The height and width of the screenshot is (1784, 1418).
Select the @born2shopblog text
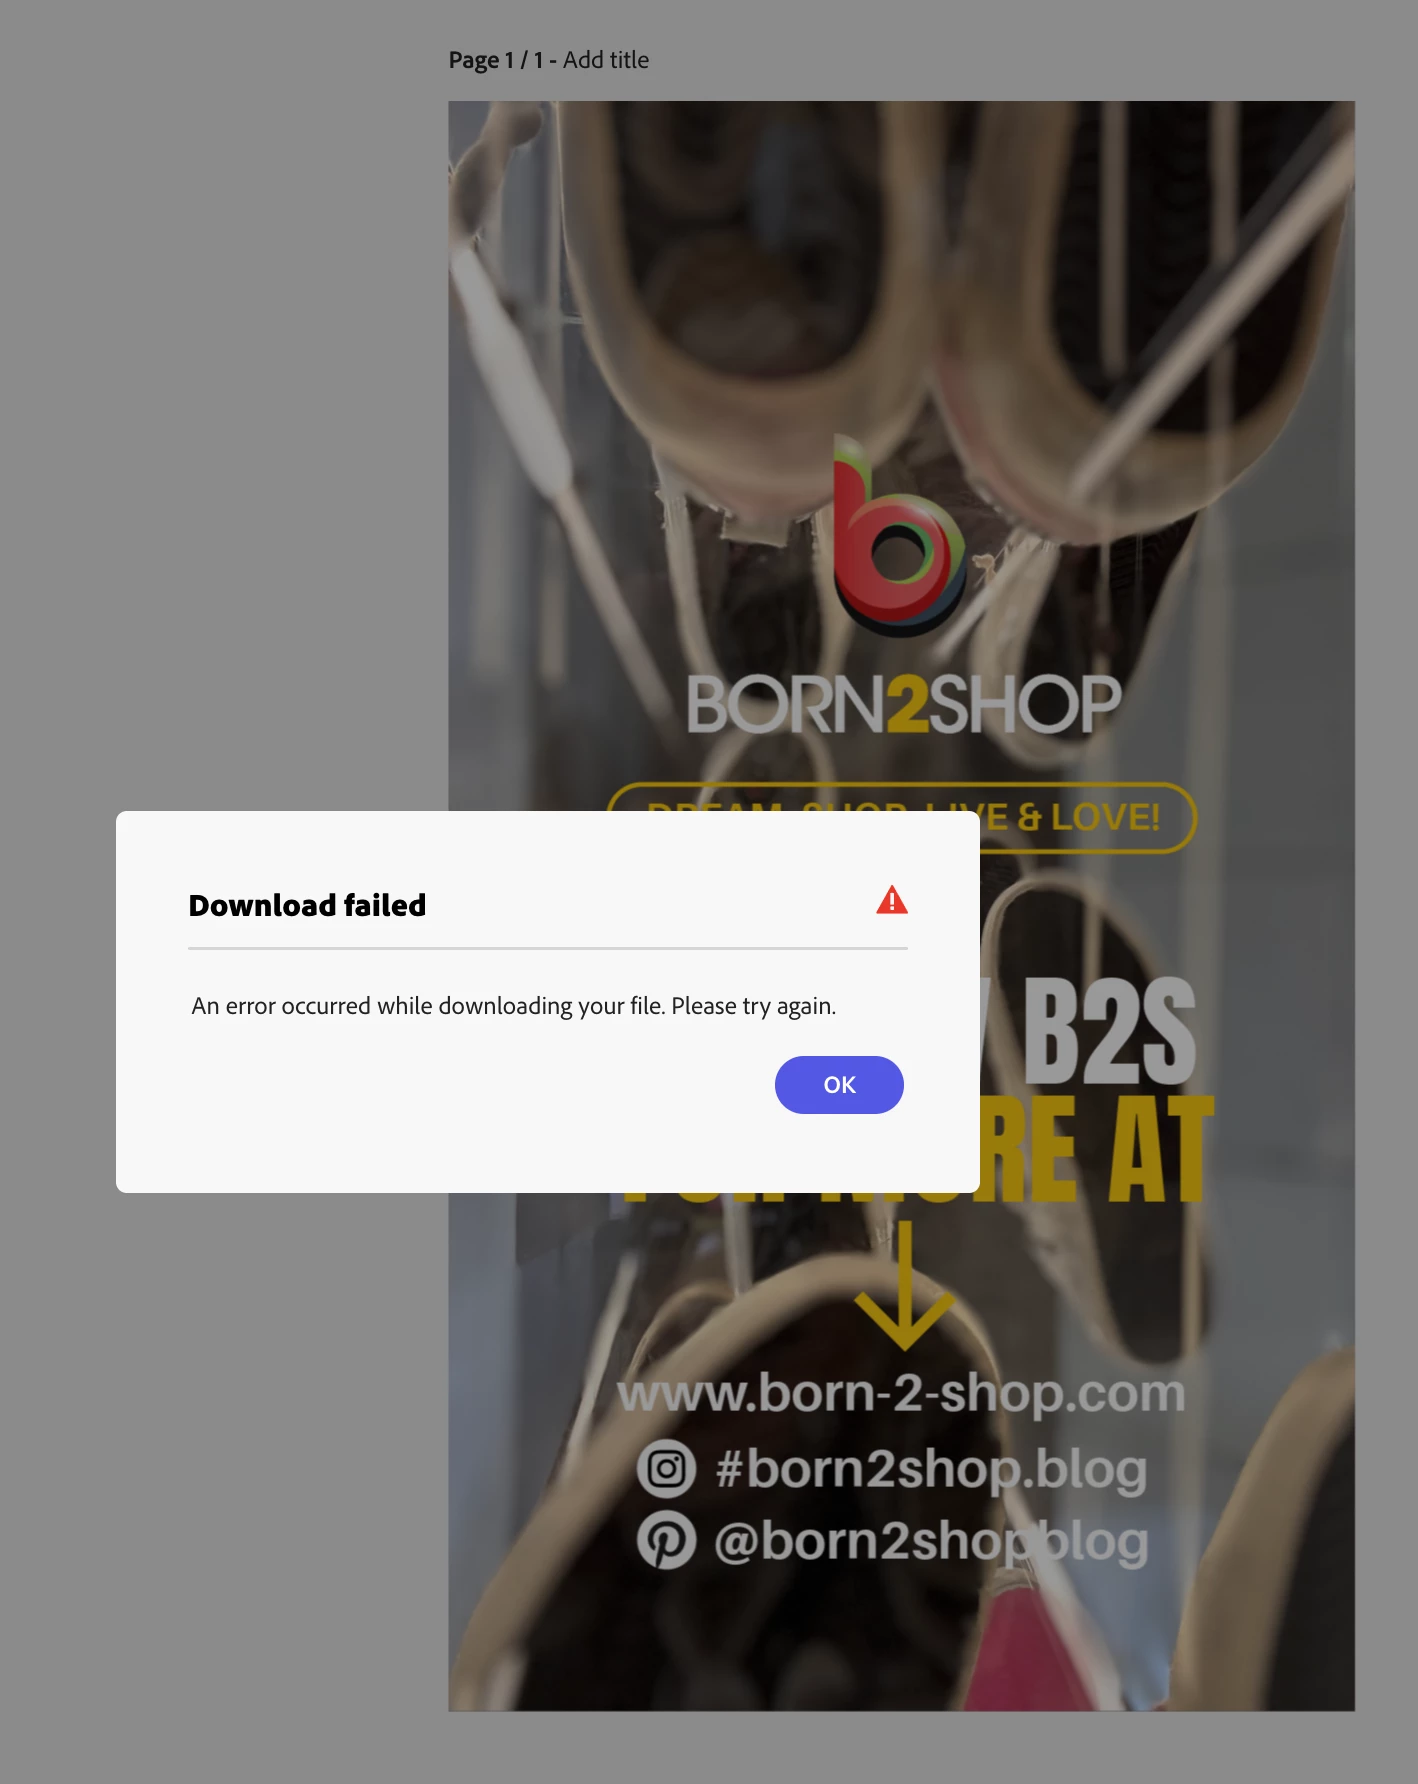tap(931, 1541)
